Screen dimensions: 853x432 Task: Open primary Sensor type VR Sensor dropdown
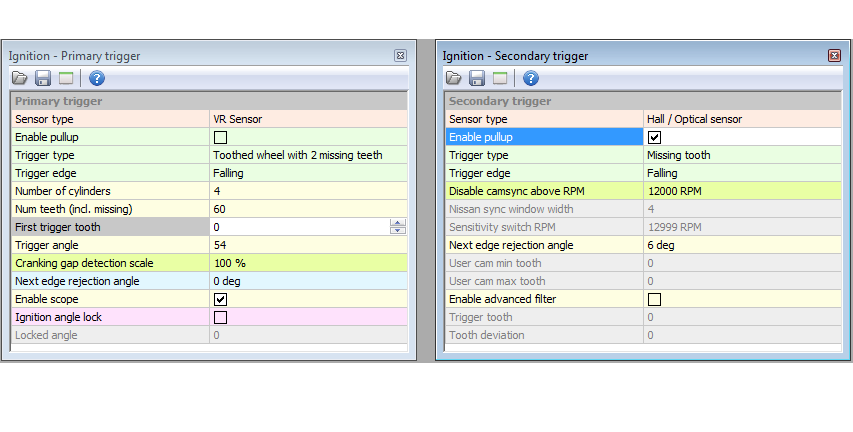pyautogui.click(x=308, y=119)
